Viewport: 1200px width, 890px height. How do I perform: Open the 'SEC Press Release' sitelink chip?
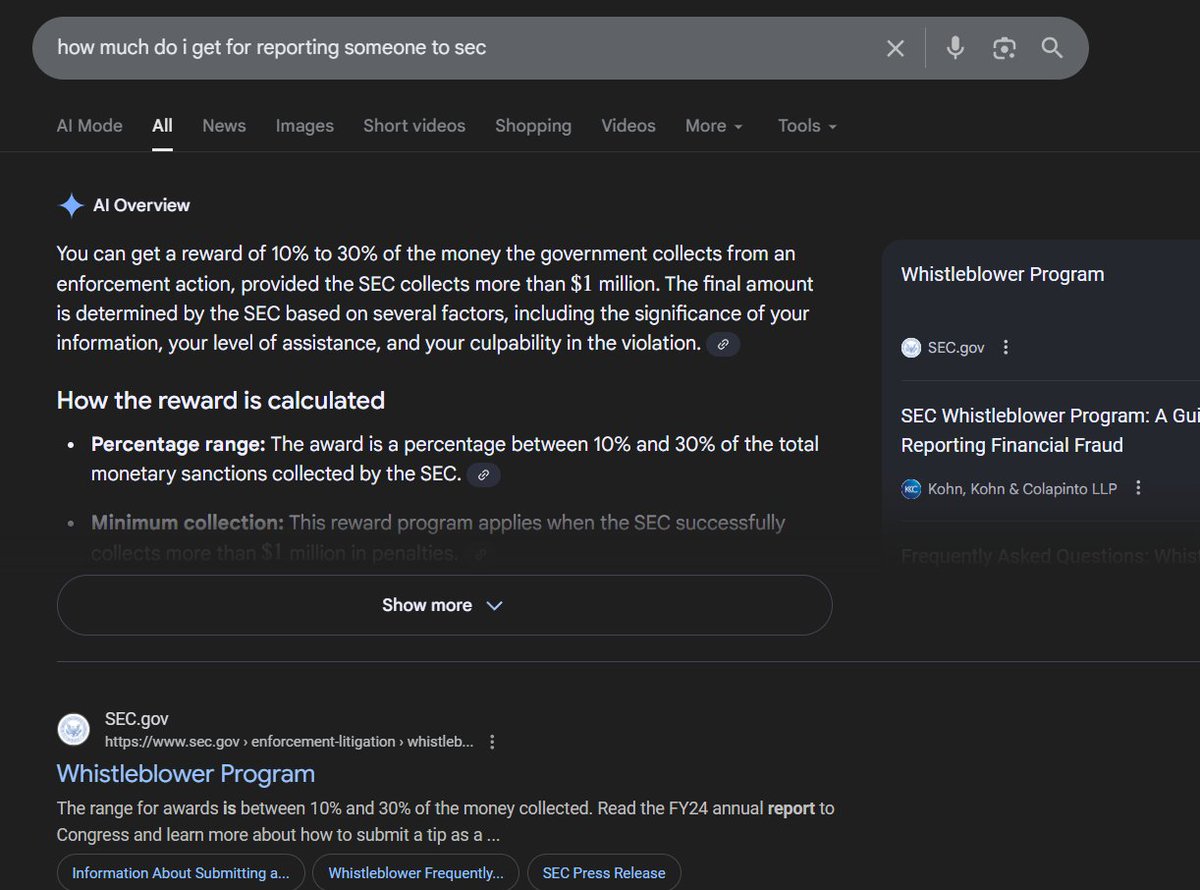(x=604, y=872)
